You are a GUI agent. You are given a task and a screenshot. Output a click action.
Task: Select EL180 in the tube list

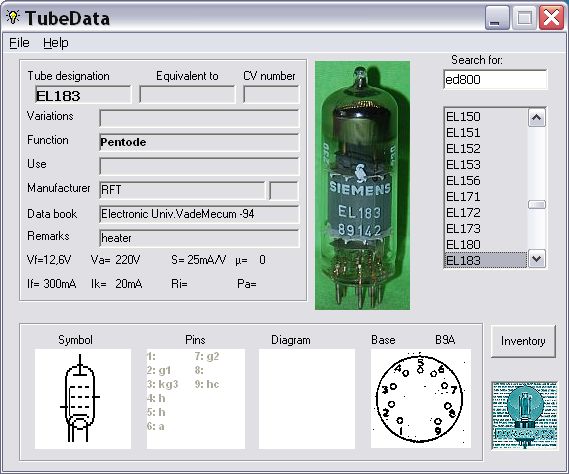[486, 245]
